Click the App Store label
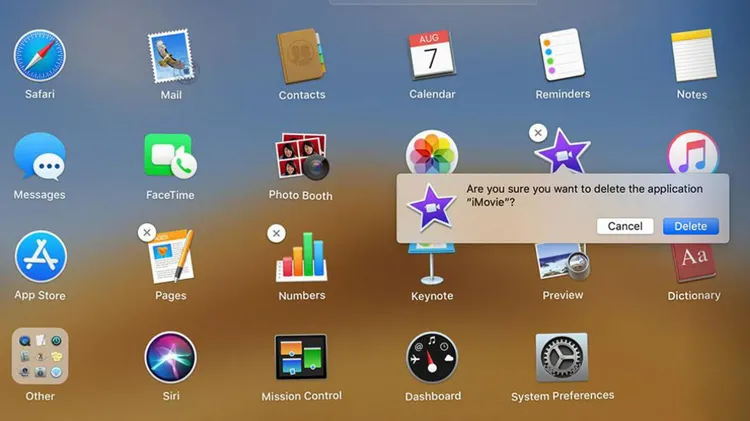 (x=40, y=296)
